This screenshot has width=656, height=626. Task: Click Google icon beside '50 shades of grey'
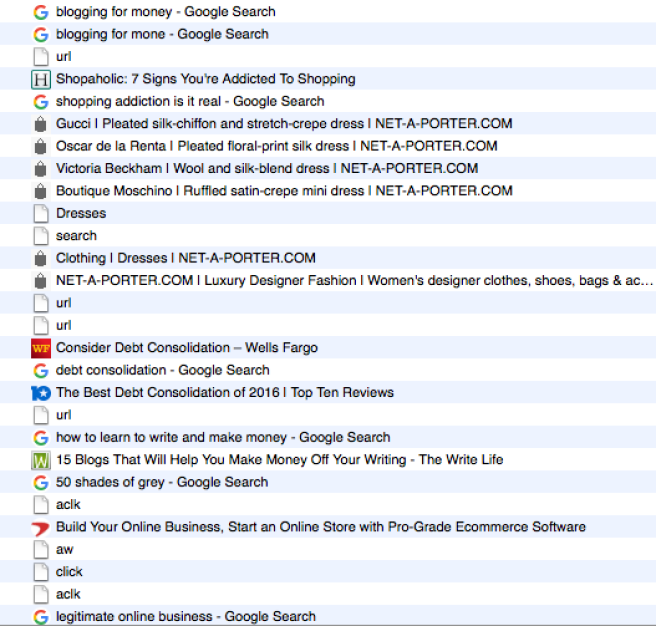click(40, 482)
